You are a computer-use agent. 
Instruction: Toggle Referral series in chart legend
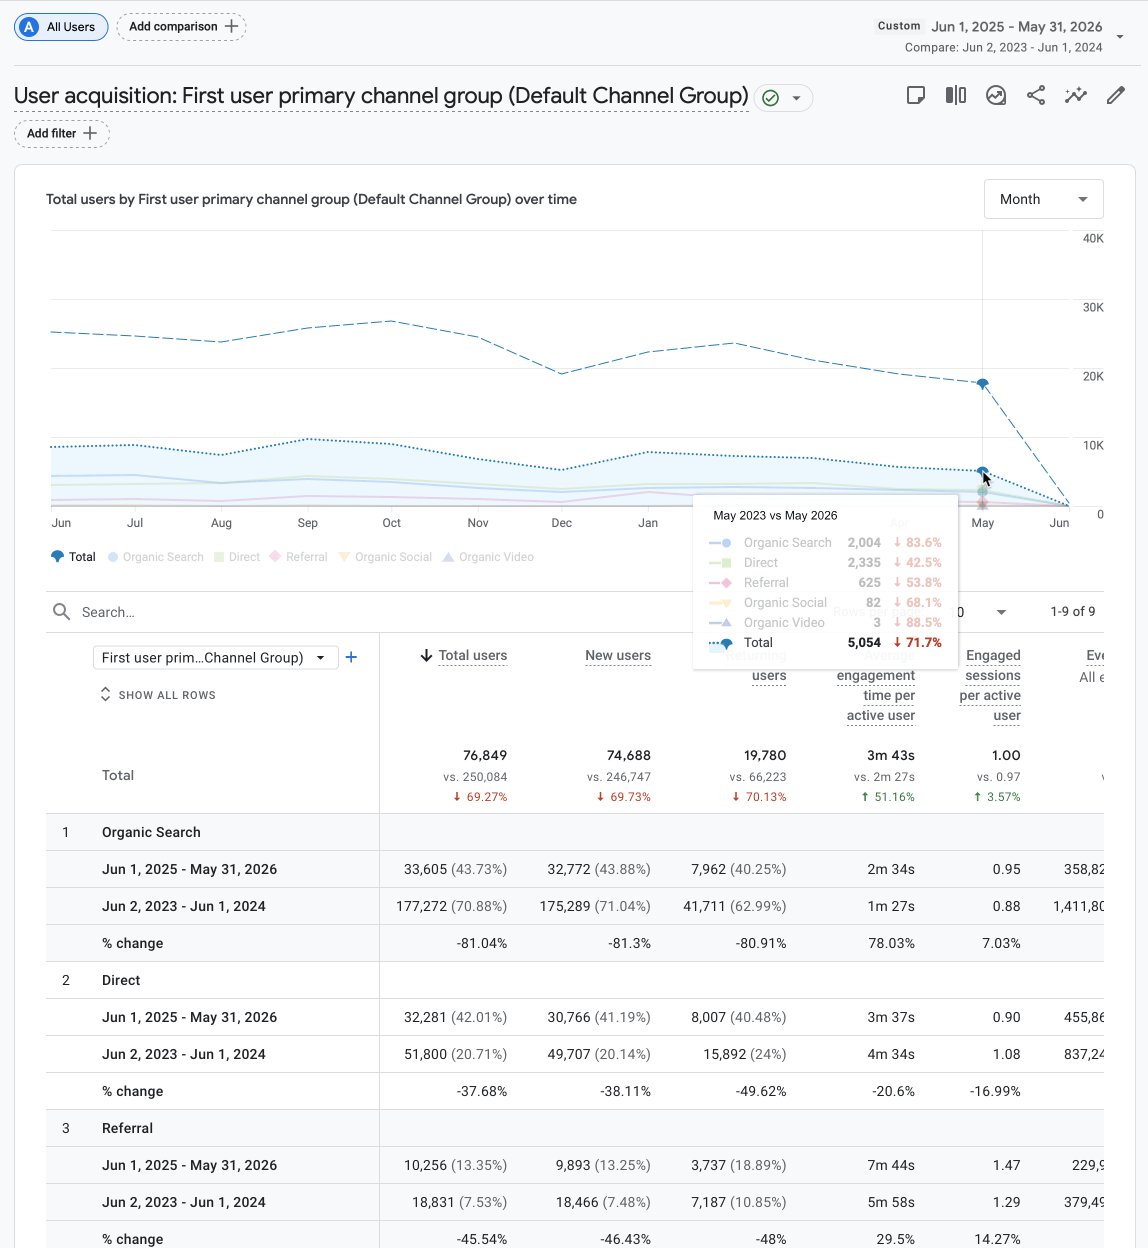tap(298, 557)
